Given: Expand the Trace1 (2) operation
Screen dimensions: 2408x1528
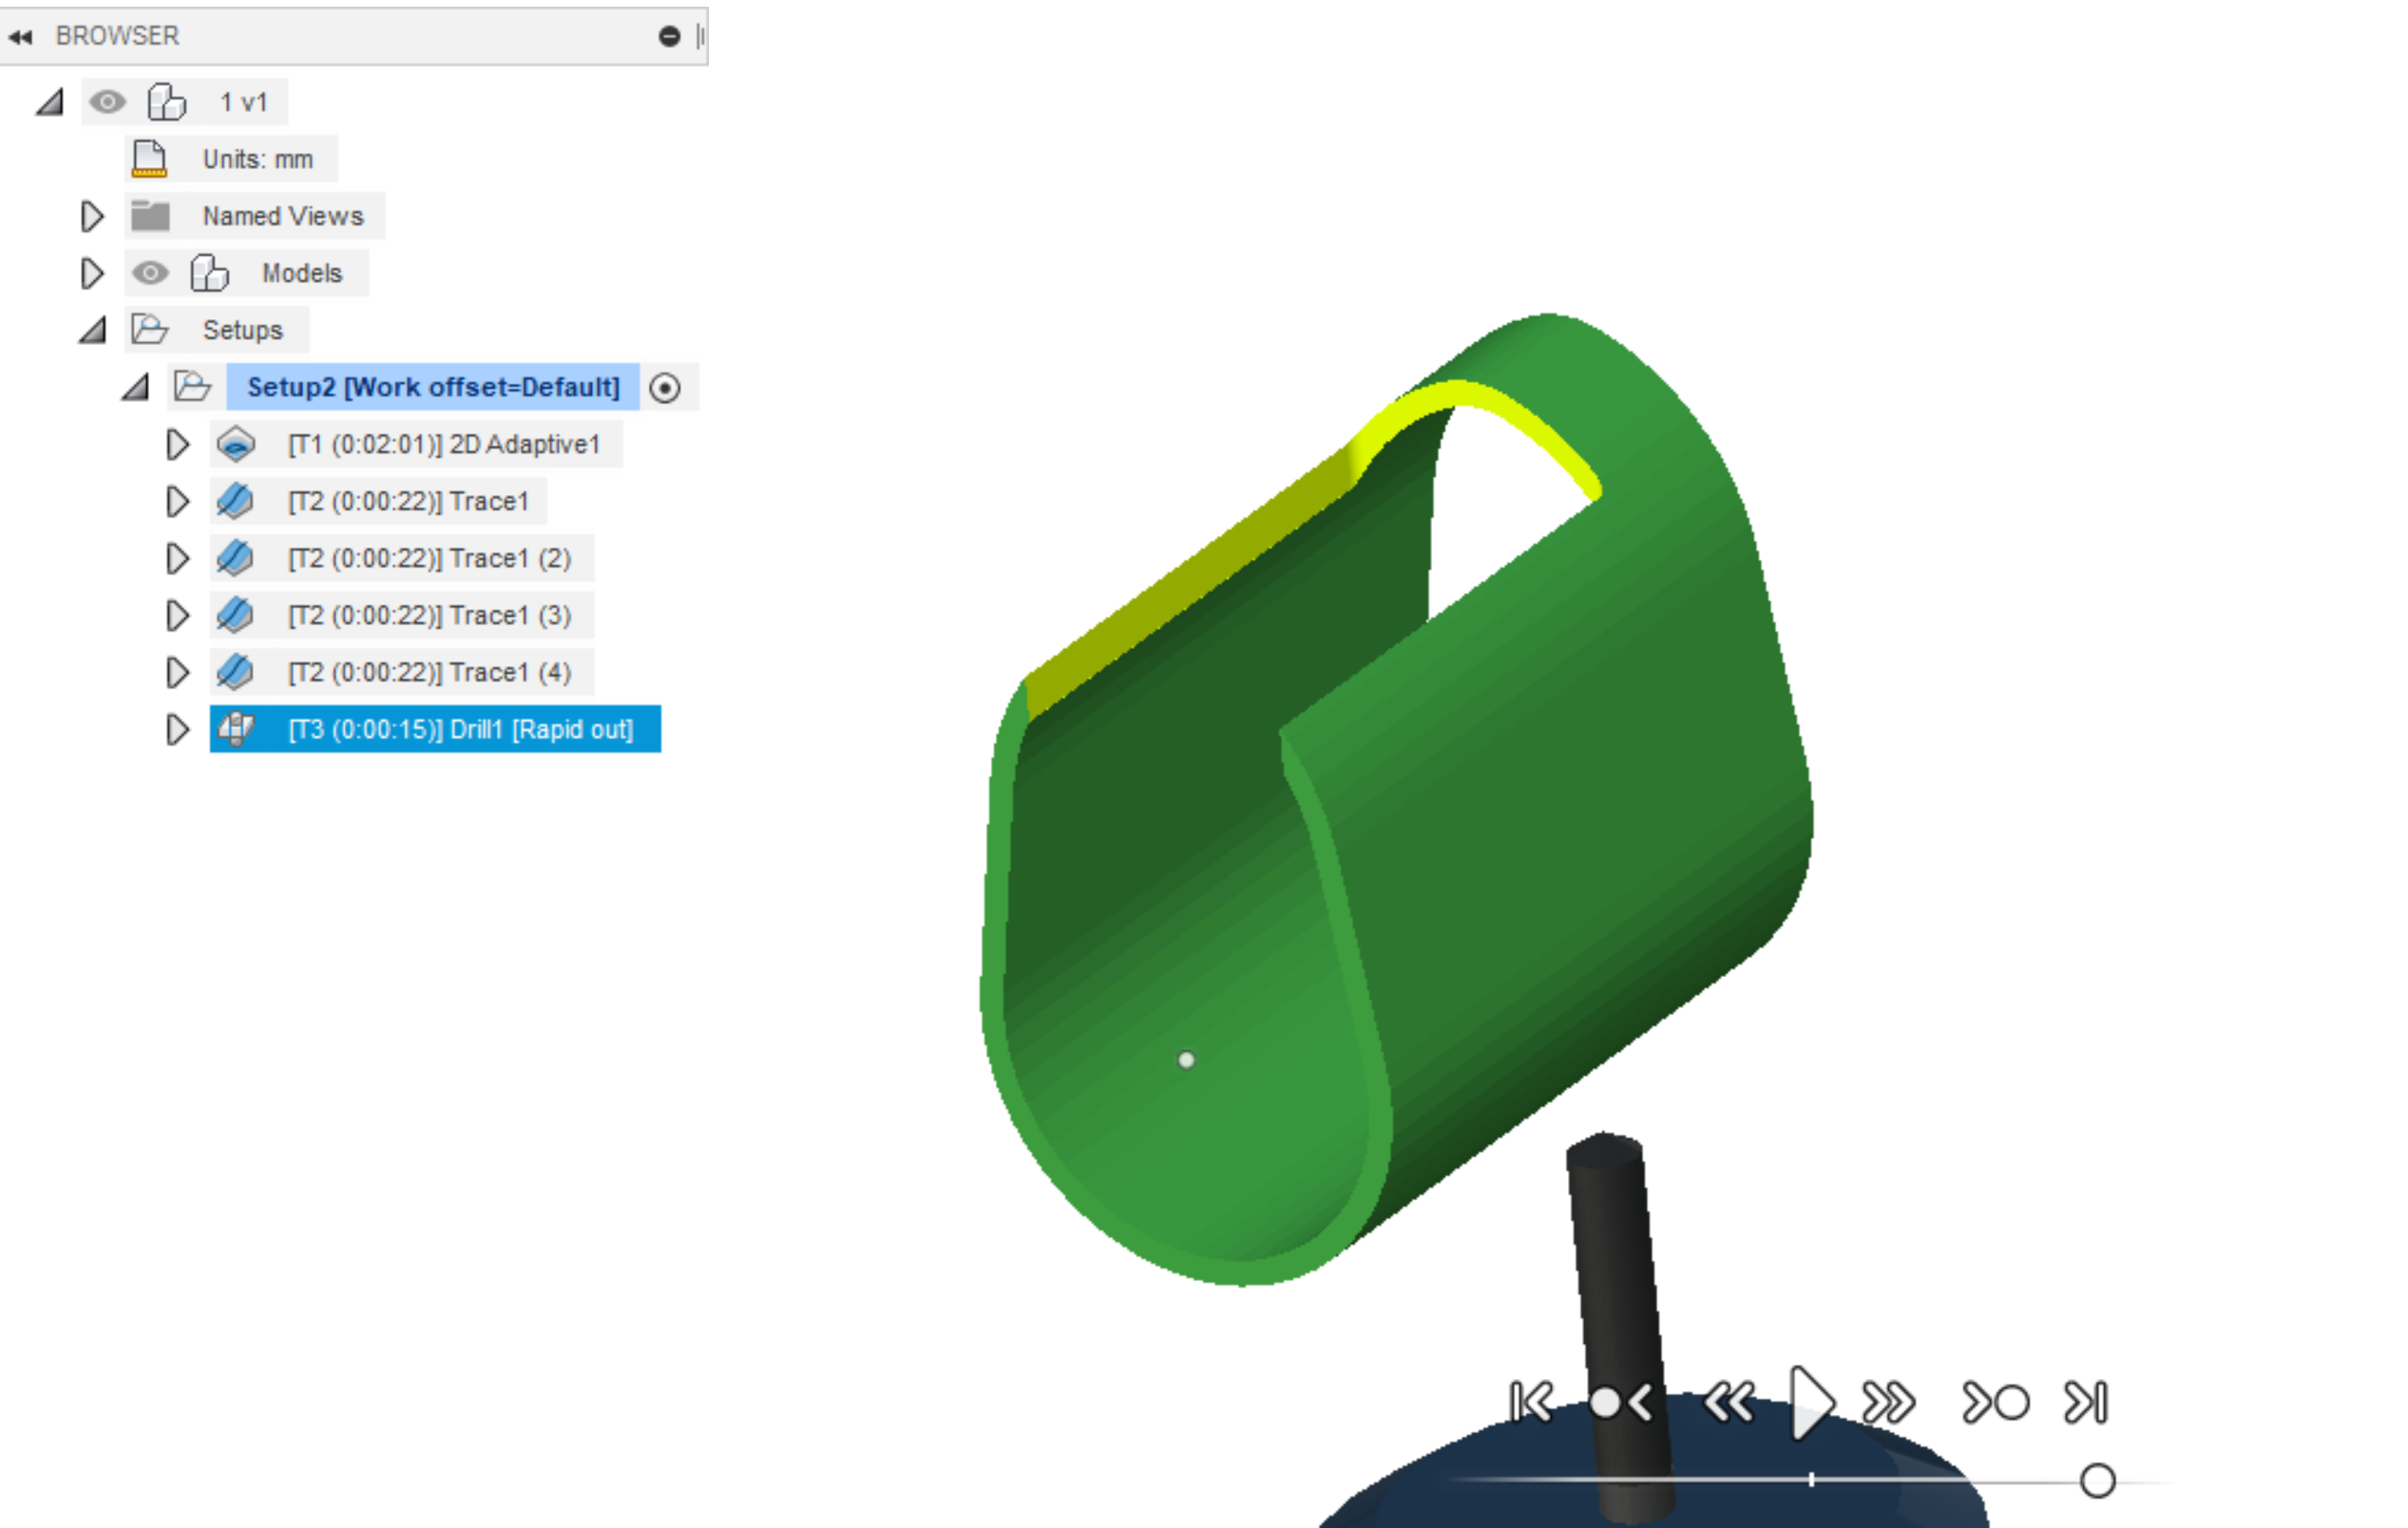Looking at the screenshot, I should point(177,559).
